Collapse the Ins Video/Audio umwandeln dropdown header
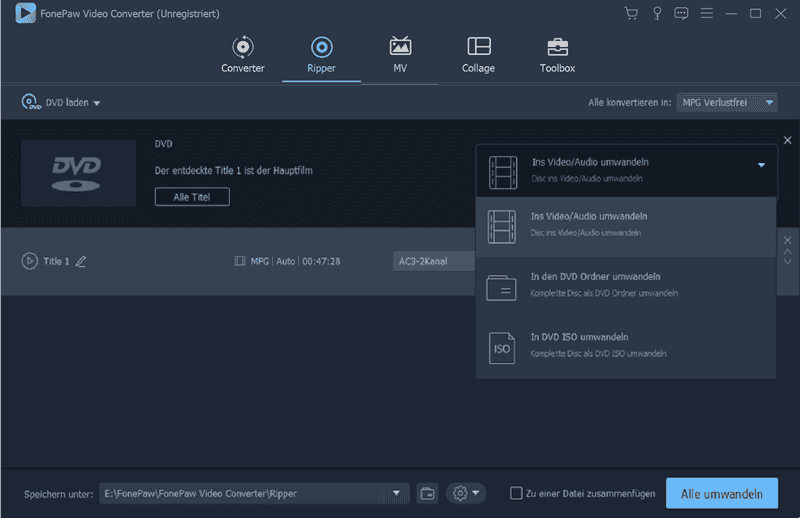 click(626, 171)
